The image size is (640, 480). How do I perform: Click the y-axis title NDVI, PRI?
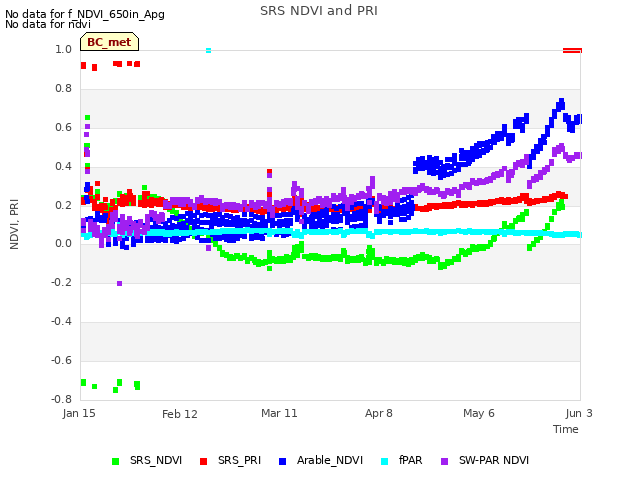click(14, 224)
